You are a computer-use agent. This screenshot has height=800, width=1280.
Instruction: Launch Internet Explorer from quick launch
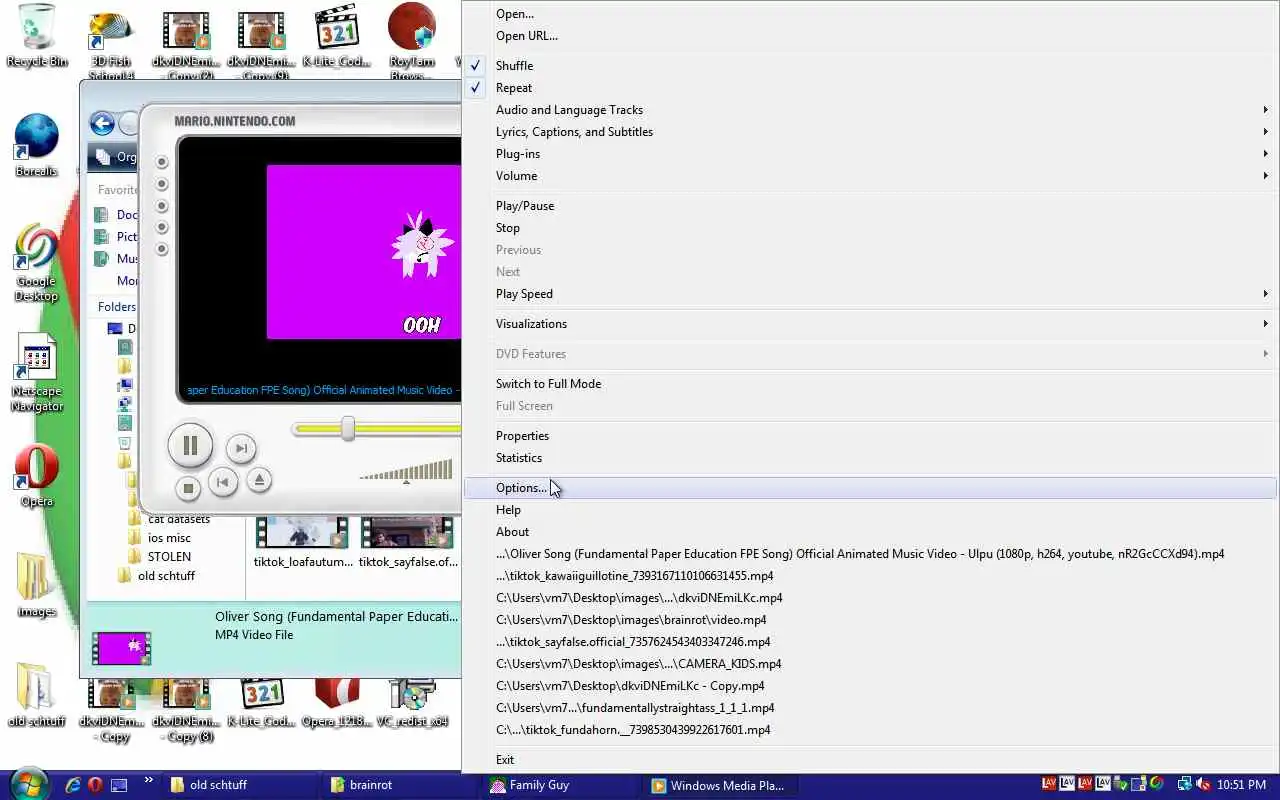(73, 786)
